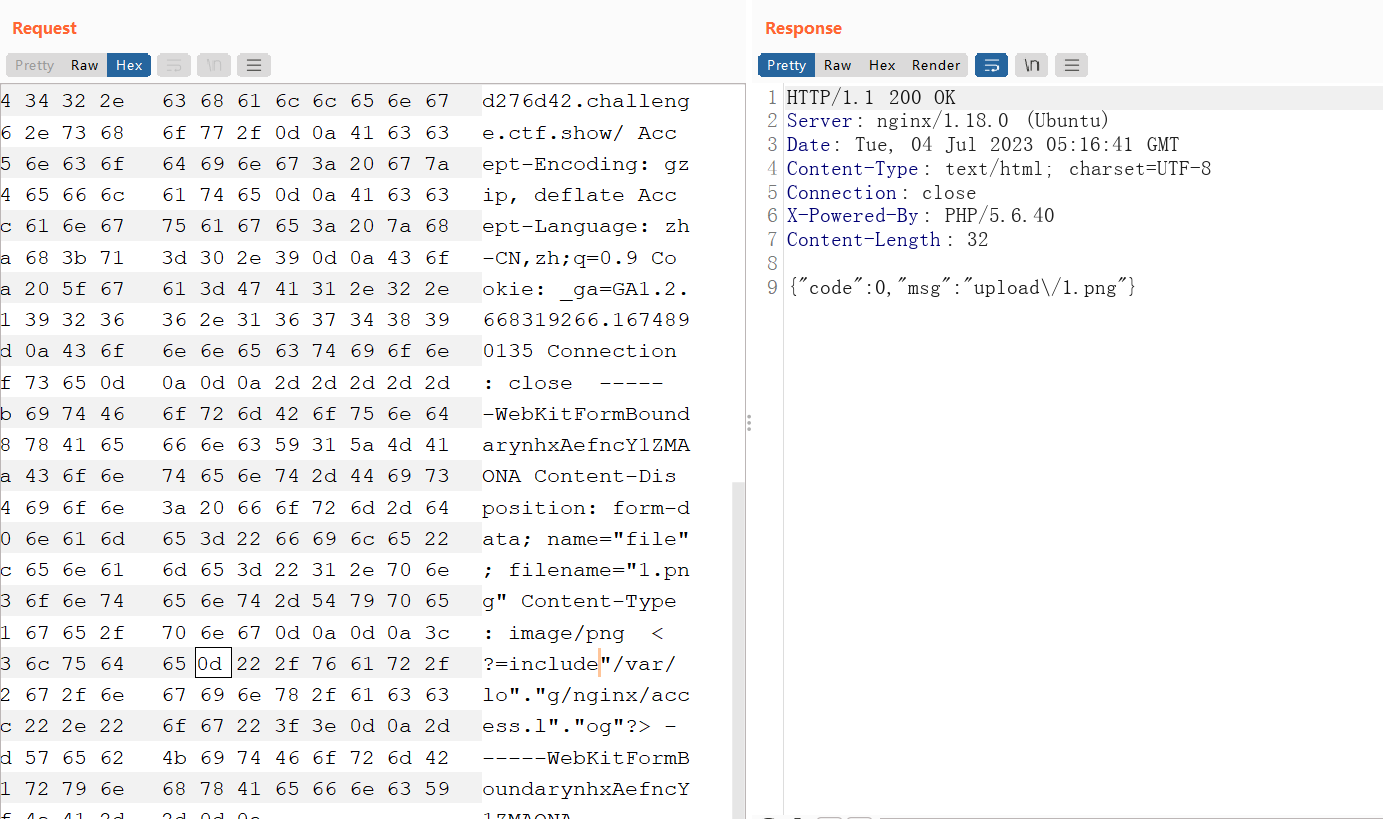Image resolution: width=1383 pixels, height=819 pixels.
Task: Click the ASCII text '668319266.167489'
Action: click(586, 320)
